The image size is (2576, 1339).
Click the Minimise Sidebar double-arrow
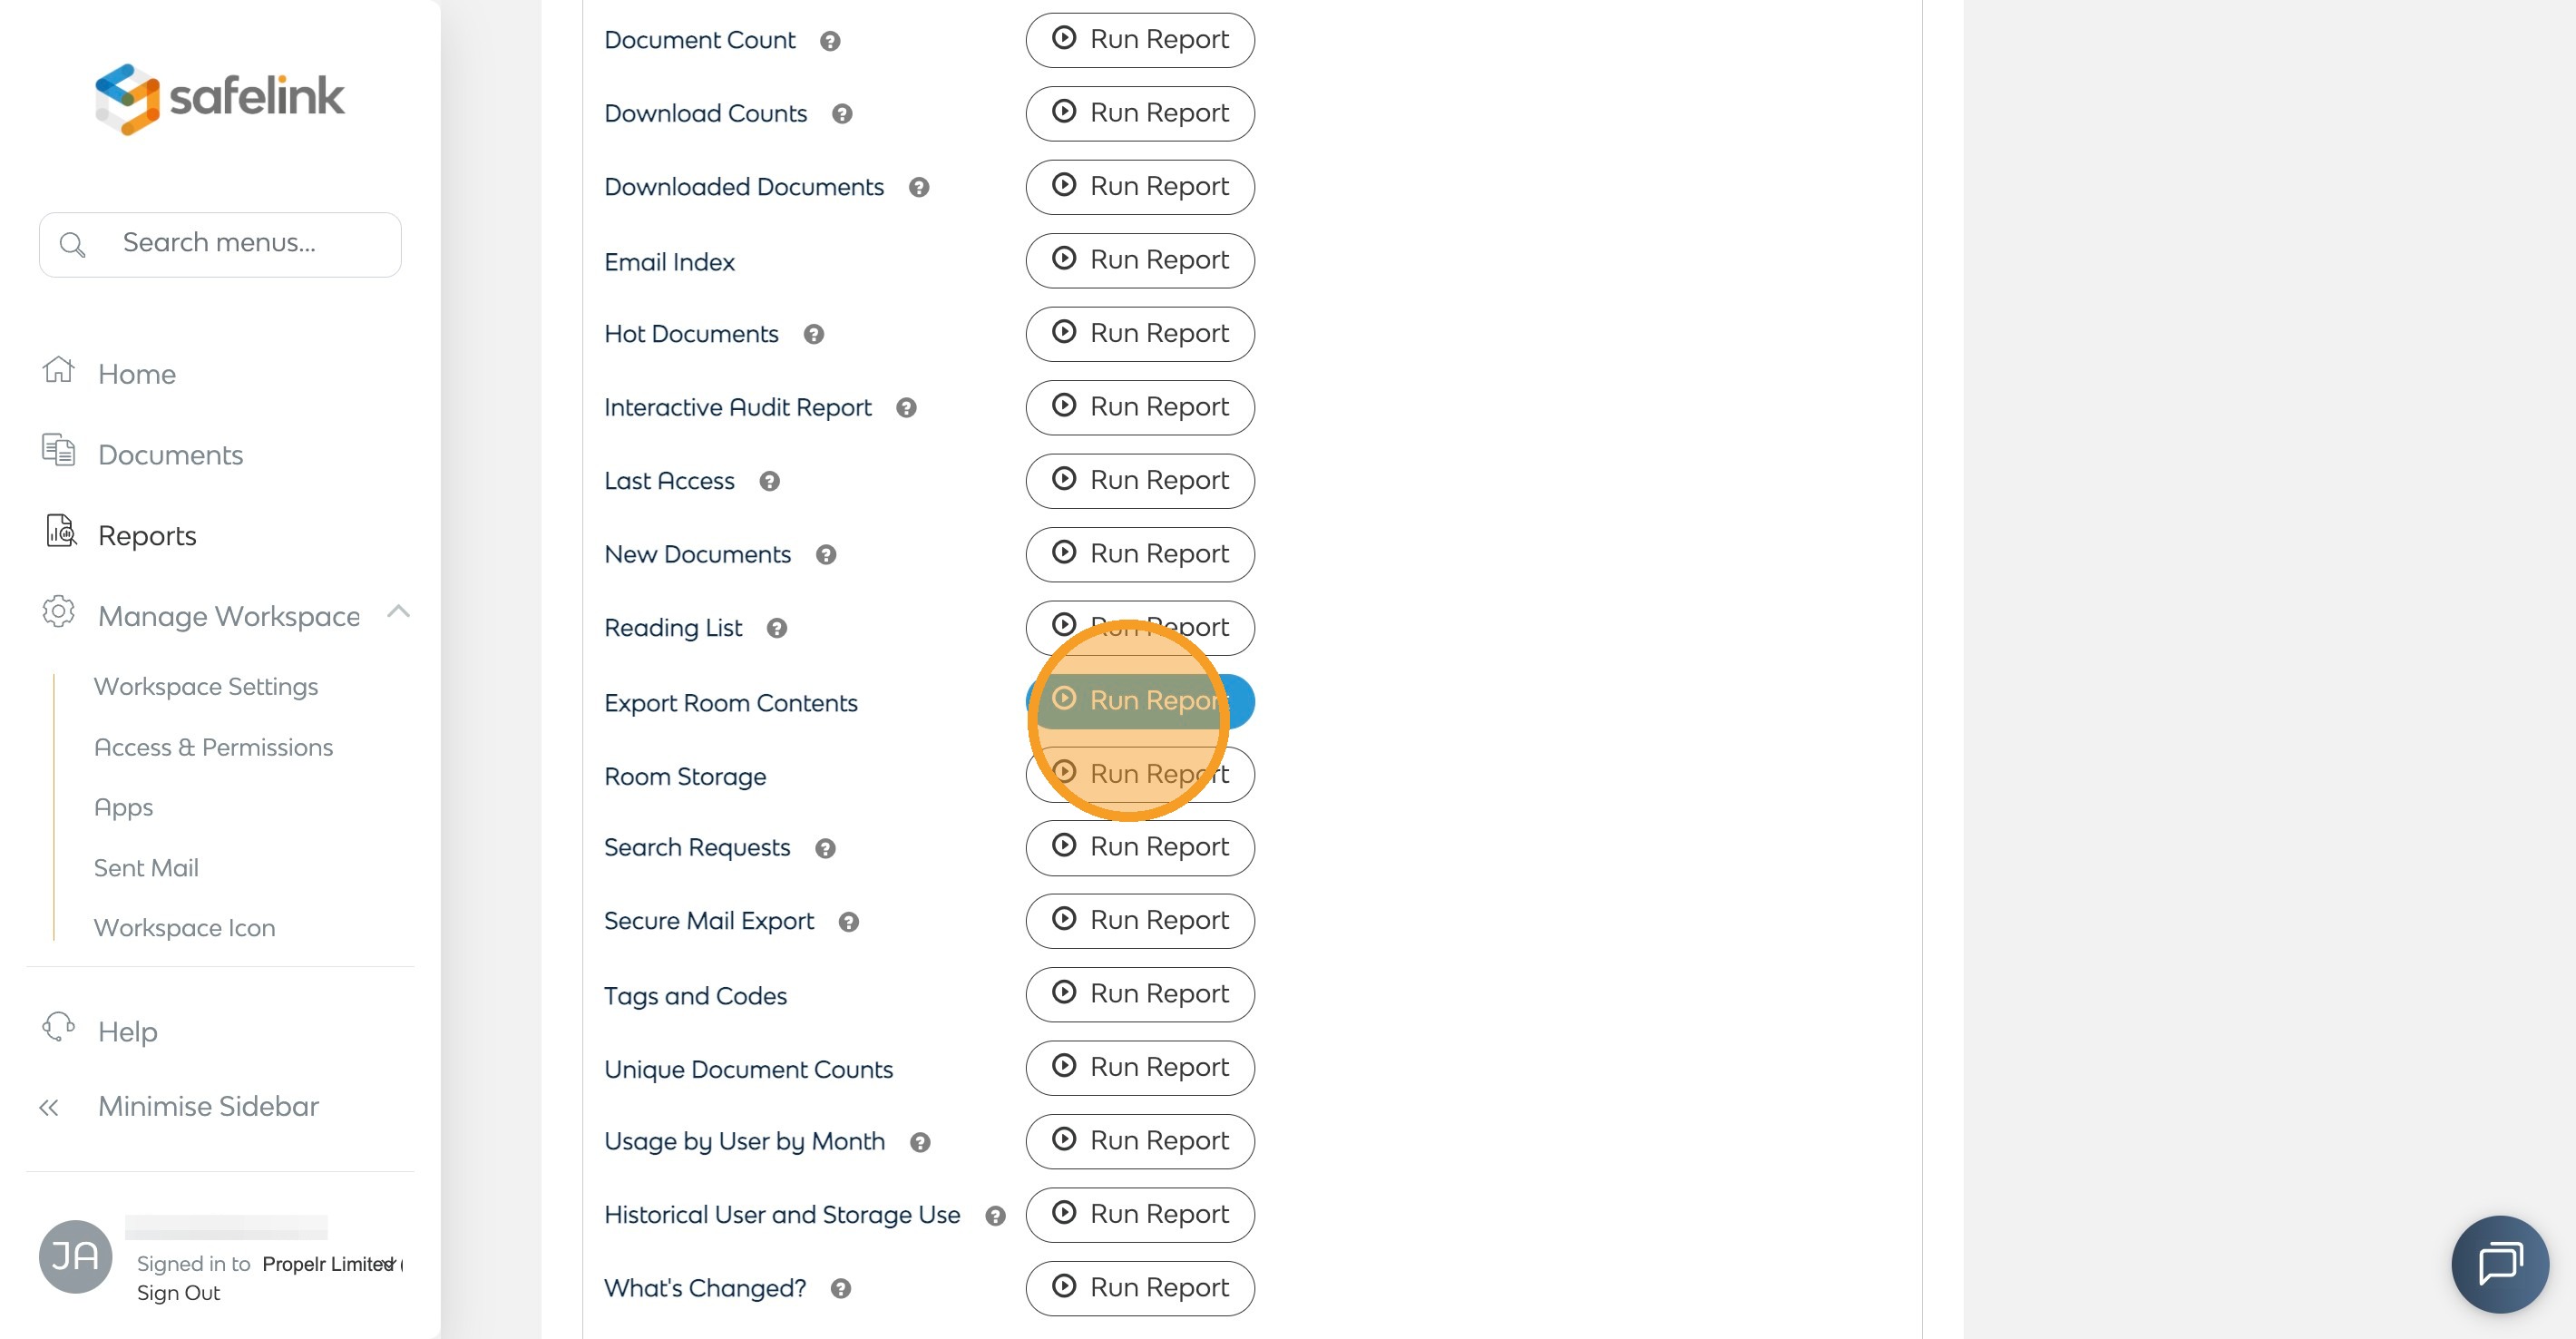(48, 1107)
